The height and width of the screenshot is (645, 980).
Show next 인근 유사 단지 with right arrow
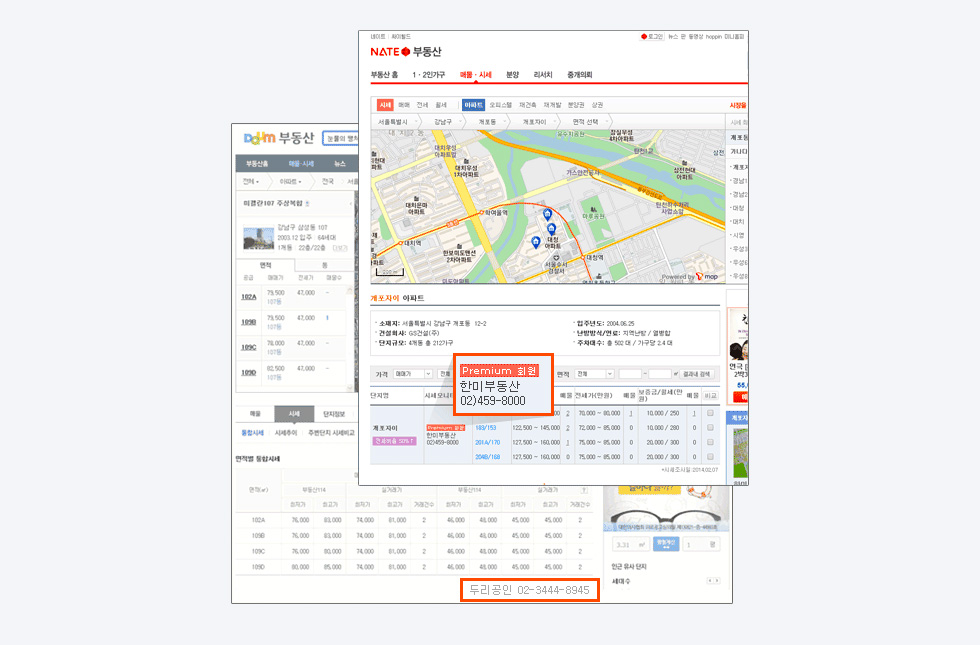point(716,581)
